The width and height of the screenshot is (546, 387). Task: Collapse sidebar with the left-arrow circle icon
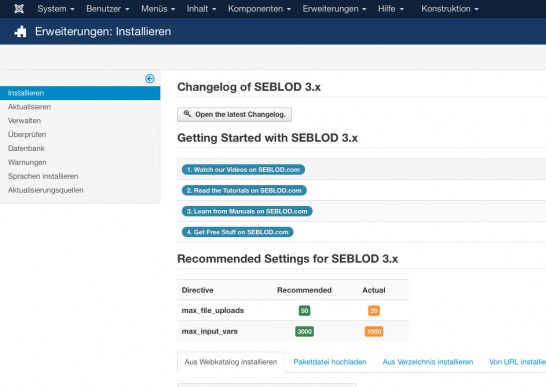pos(150,79)
